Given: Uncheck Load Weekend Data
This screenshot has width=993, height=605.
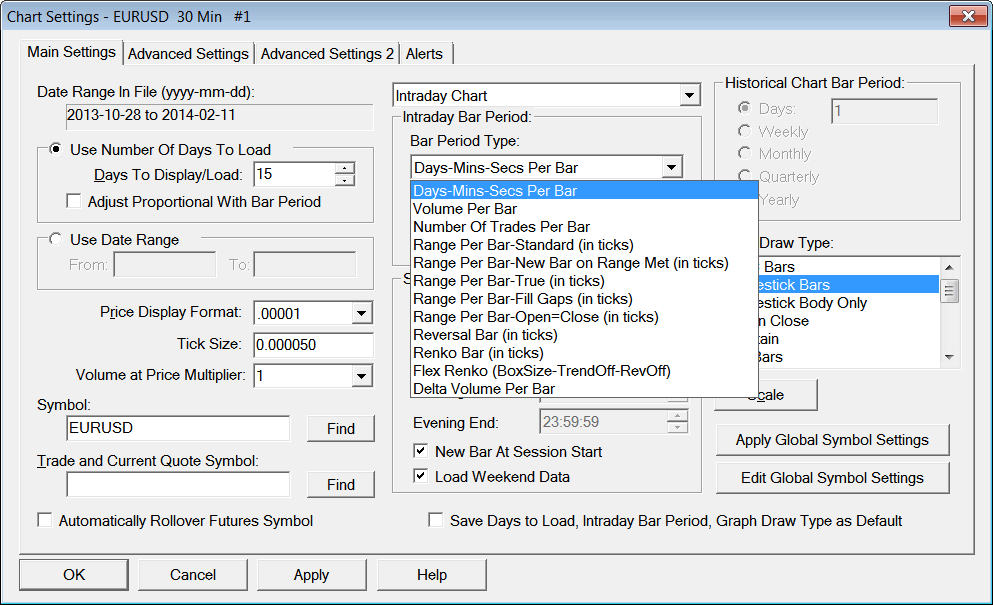Looking at the screenshot, I should pyautogui.click(x=420, y=476).
